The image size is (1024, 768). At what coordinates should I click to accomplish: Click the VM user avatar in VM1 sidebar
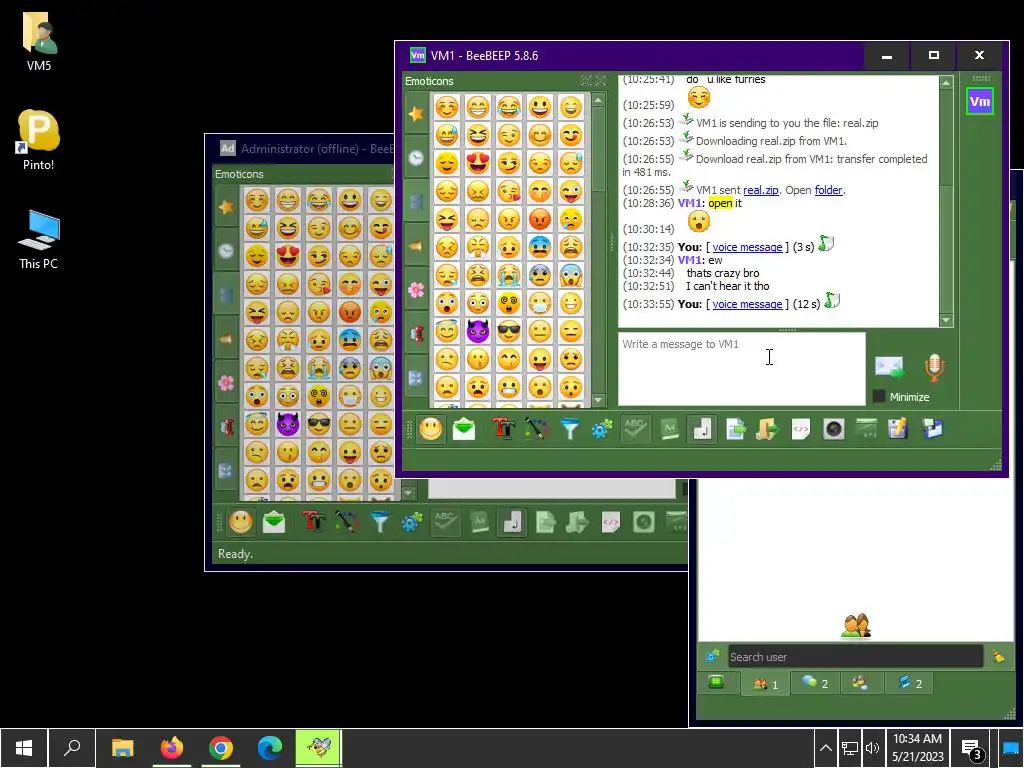point(980,101)
